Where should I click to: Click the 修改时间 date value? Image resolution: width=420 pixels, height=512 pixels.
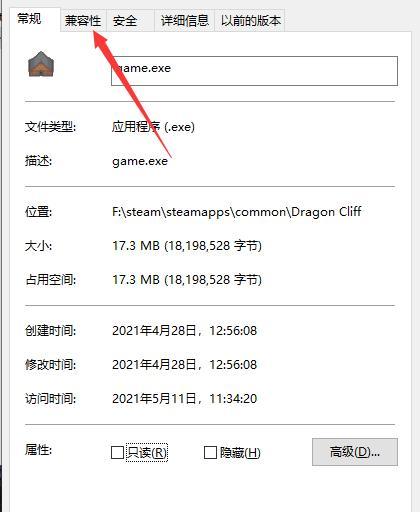point(184,365)
